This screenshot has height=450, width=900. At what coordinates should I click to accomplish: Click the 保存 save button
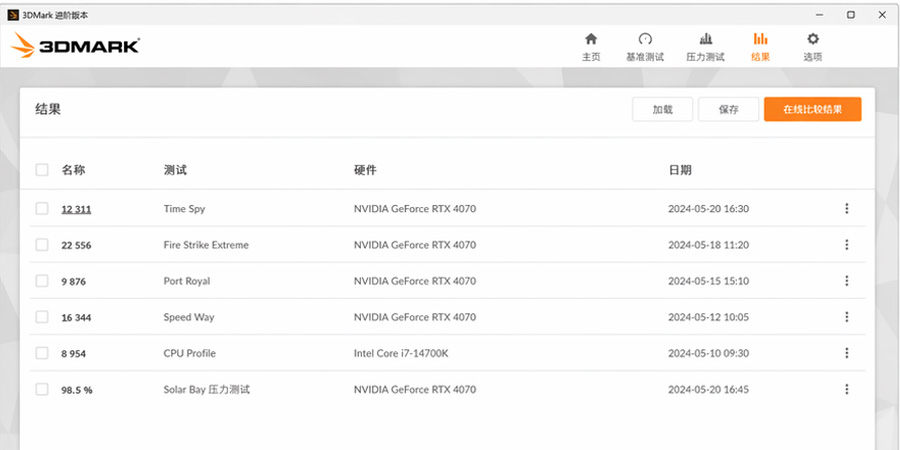tap(728, 109)
